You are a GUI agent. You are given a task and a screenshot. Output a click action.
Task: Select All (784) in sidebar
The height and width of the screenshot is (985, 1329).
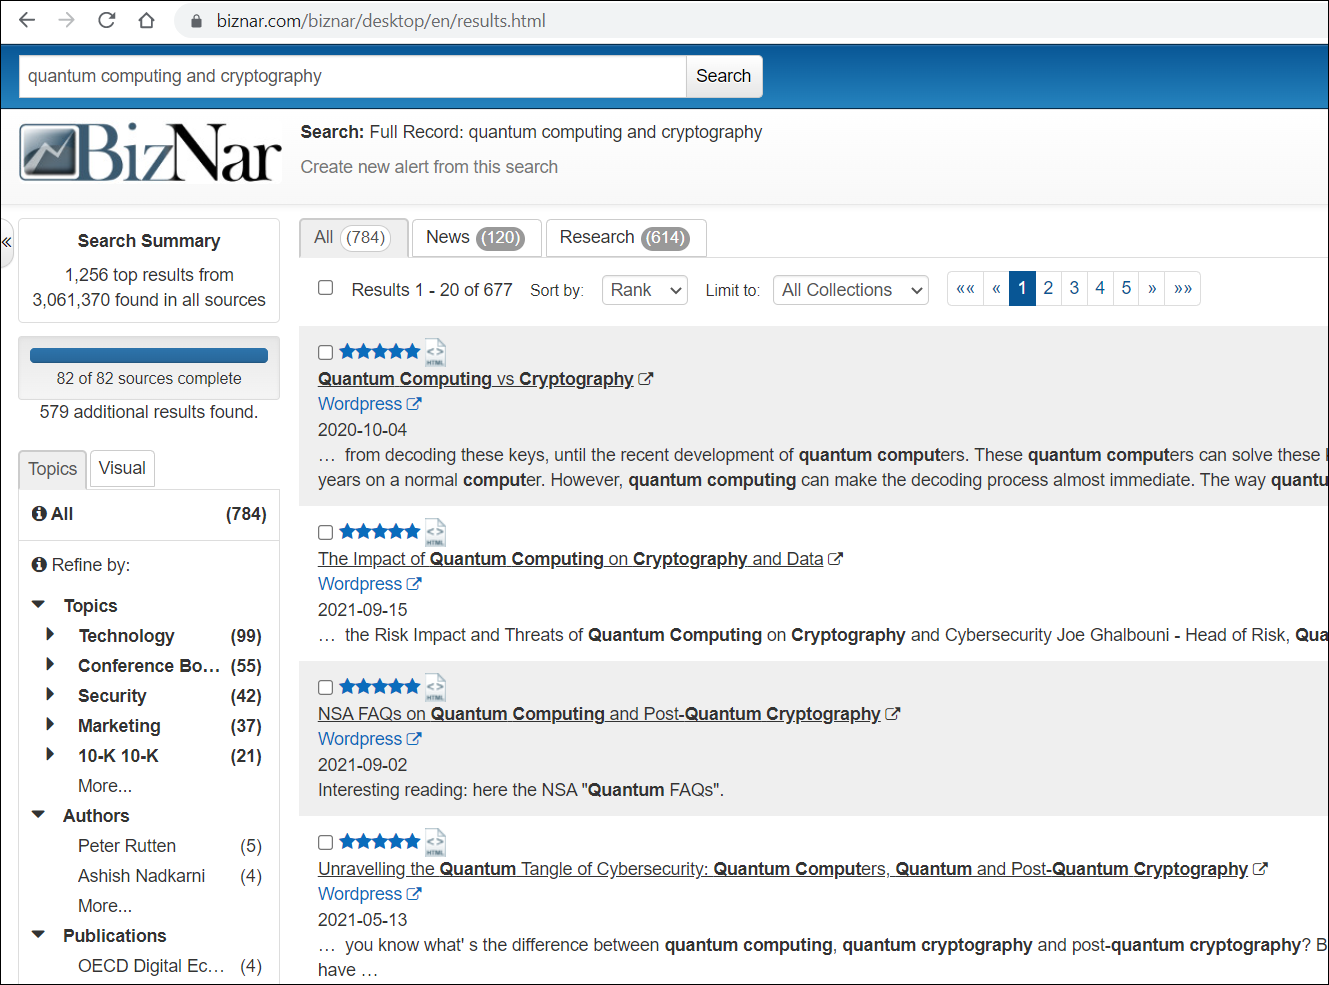tap(149, 514)
